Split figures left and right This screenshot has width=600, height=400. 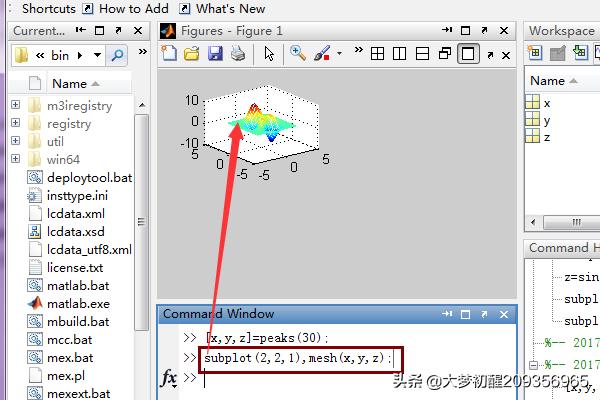(399, 54)
